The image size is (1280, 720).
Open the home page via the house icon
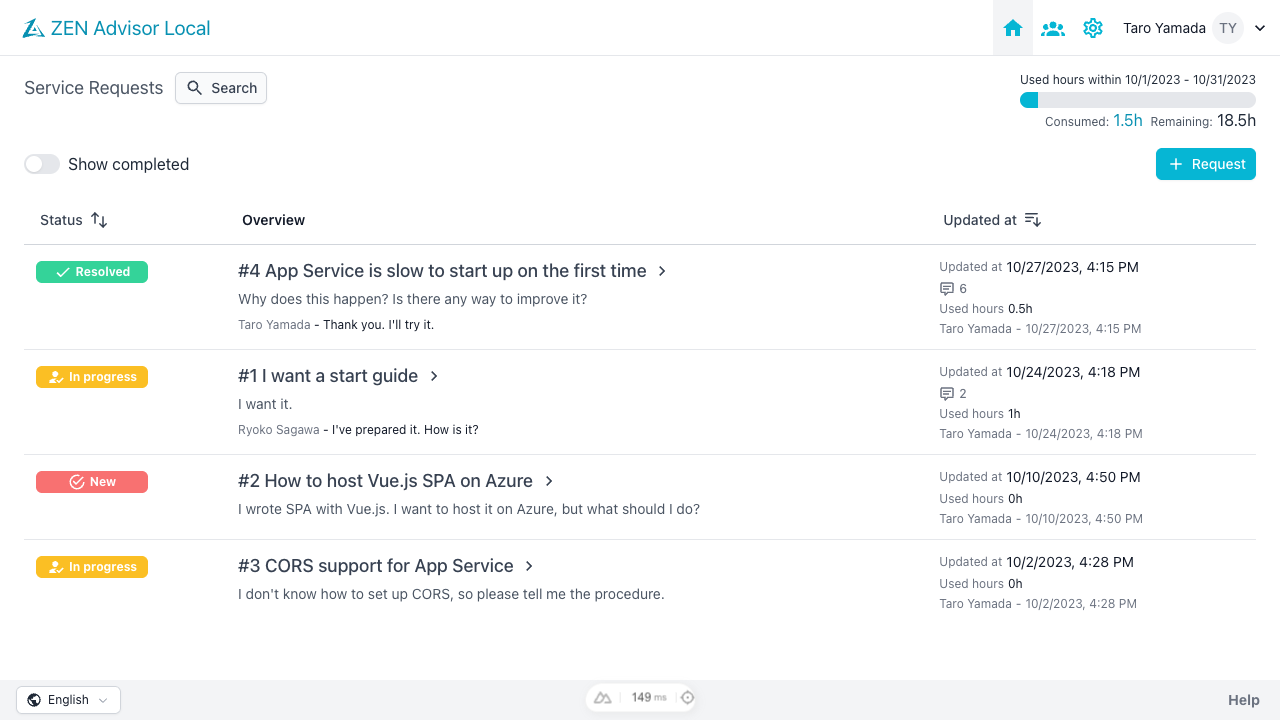click(1012, 27)
